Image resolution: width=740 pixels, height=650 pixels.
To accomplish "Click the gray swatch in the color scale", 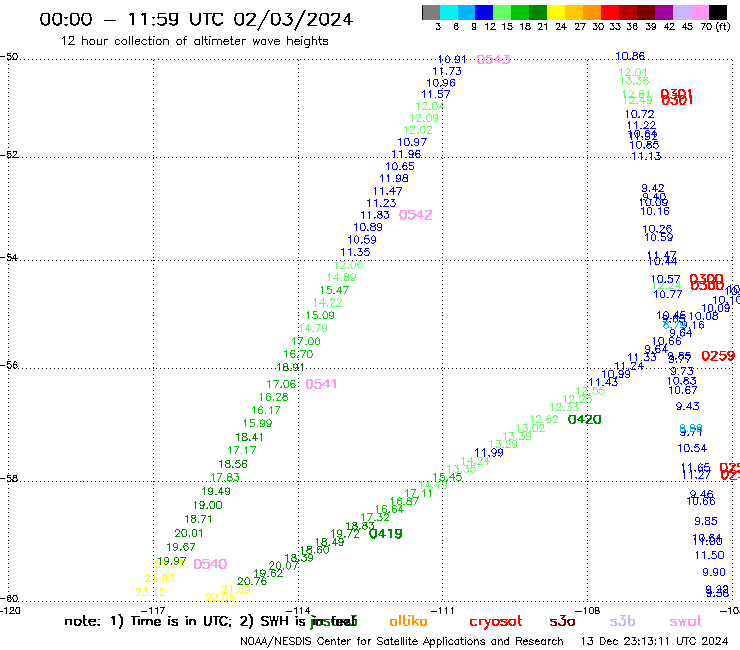I will click(431, 12).
